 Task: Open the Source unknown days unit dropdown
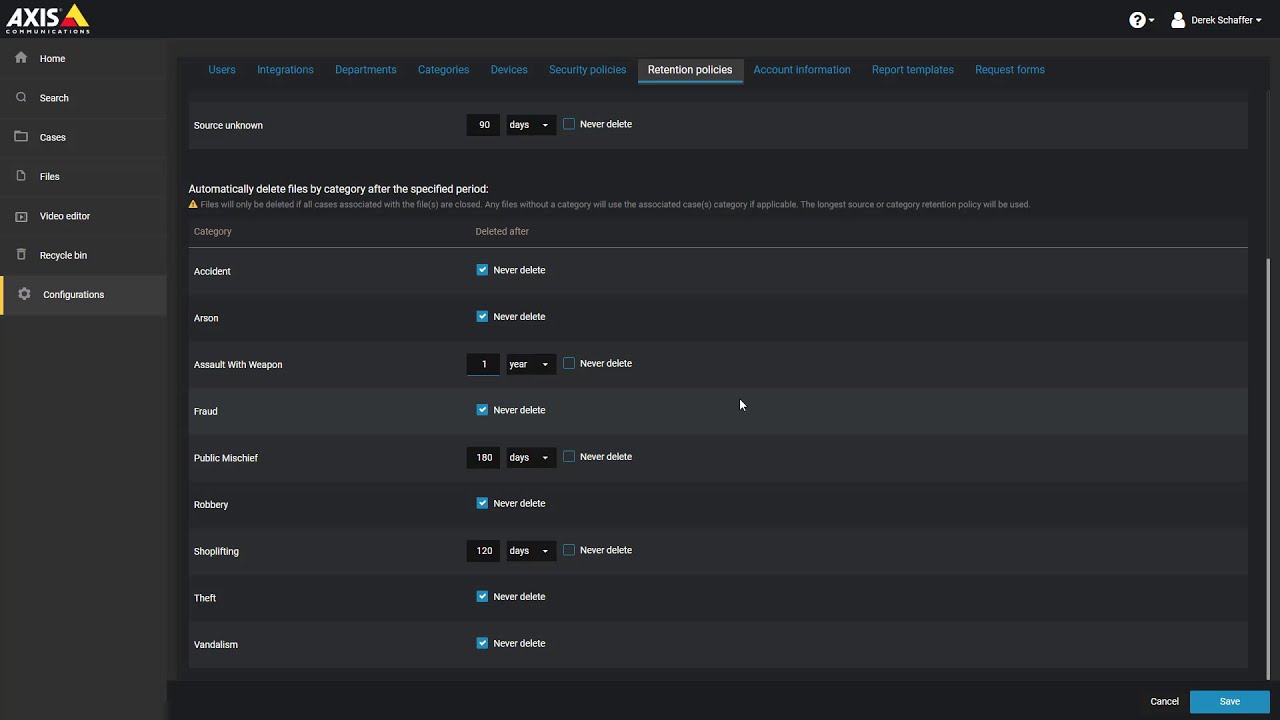[x=530, y=125]
